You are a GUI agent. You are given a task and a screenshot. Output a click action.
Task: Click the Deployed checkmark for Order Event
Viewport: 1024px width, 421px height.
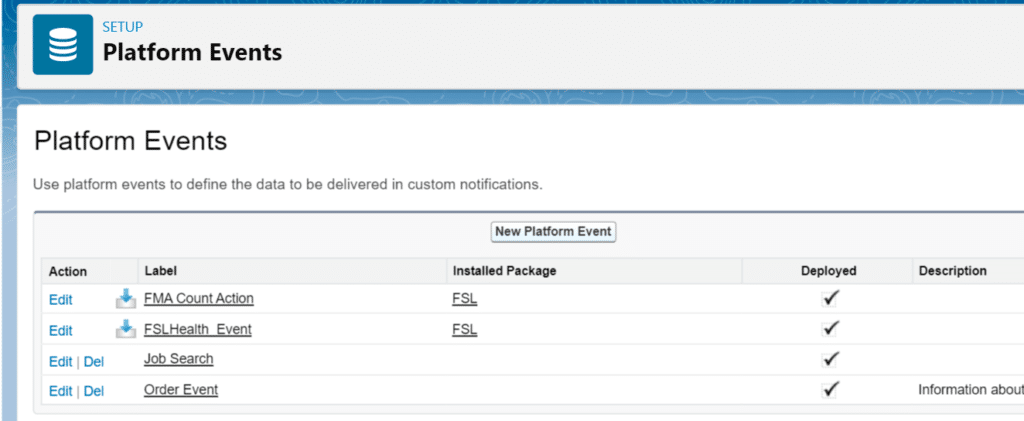coord(830,389)
